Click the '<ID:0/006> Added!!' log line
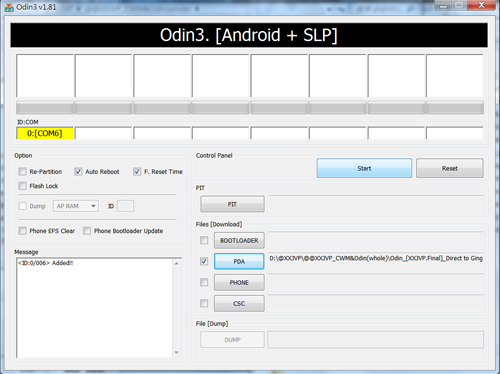 pos(46,263)
